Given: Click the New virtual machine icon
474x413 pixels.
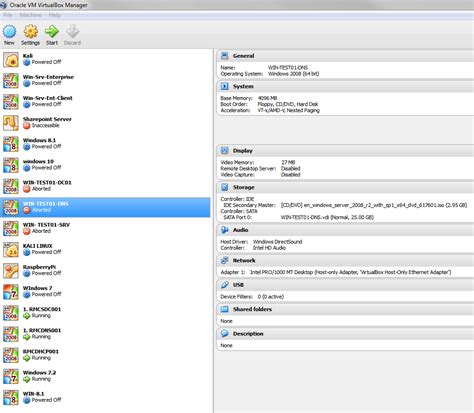Looking at the screenshot, I should click(x=9, y=32).
